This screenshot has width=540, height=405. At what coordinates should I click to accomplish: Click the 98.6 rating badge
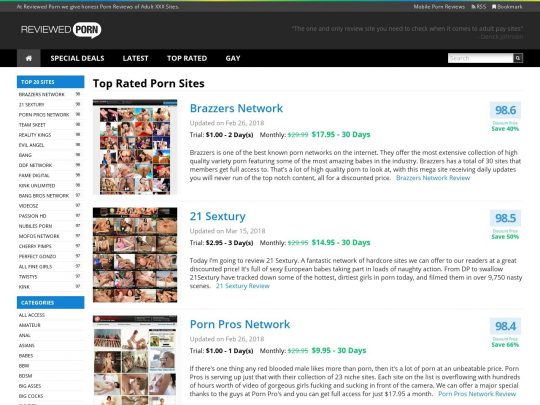505,110
